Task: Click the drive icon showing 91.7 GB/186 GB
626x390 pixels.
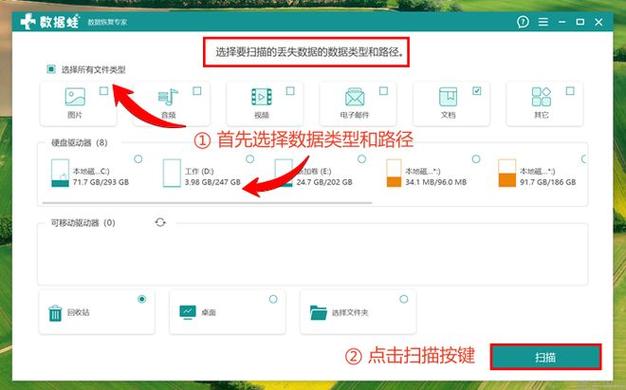Action: pyautogui.click(x=507, y=173)
